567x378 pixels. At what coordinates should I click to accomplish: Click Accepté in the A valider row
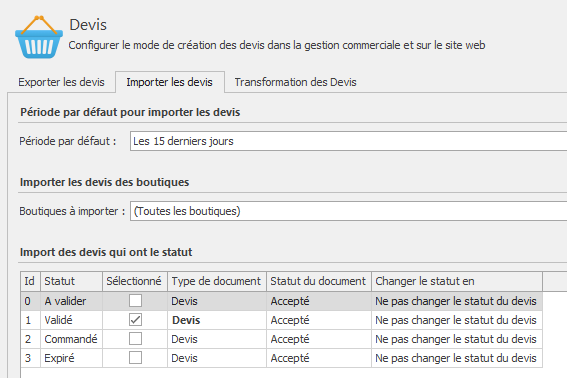pyautogui.click(x=319, y=301)
